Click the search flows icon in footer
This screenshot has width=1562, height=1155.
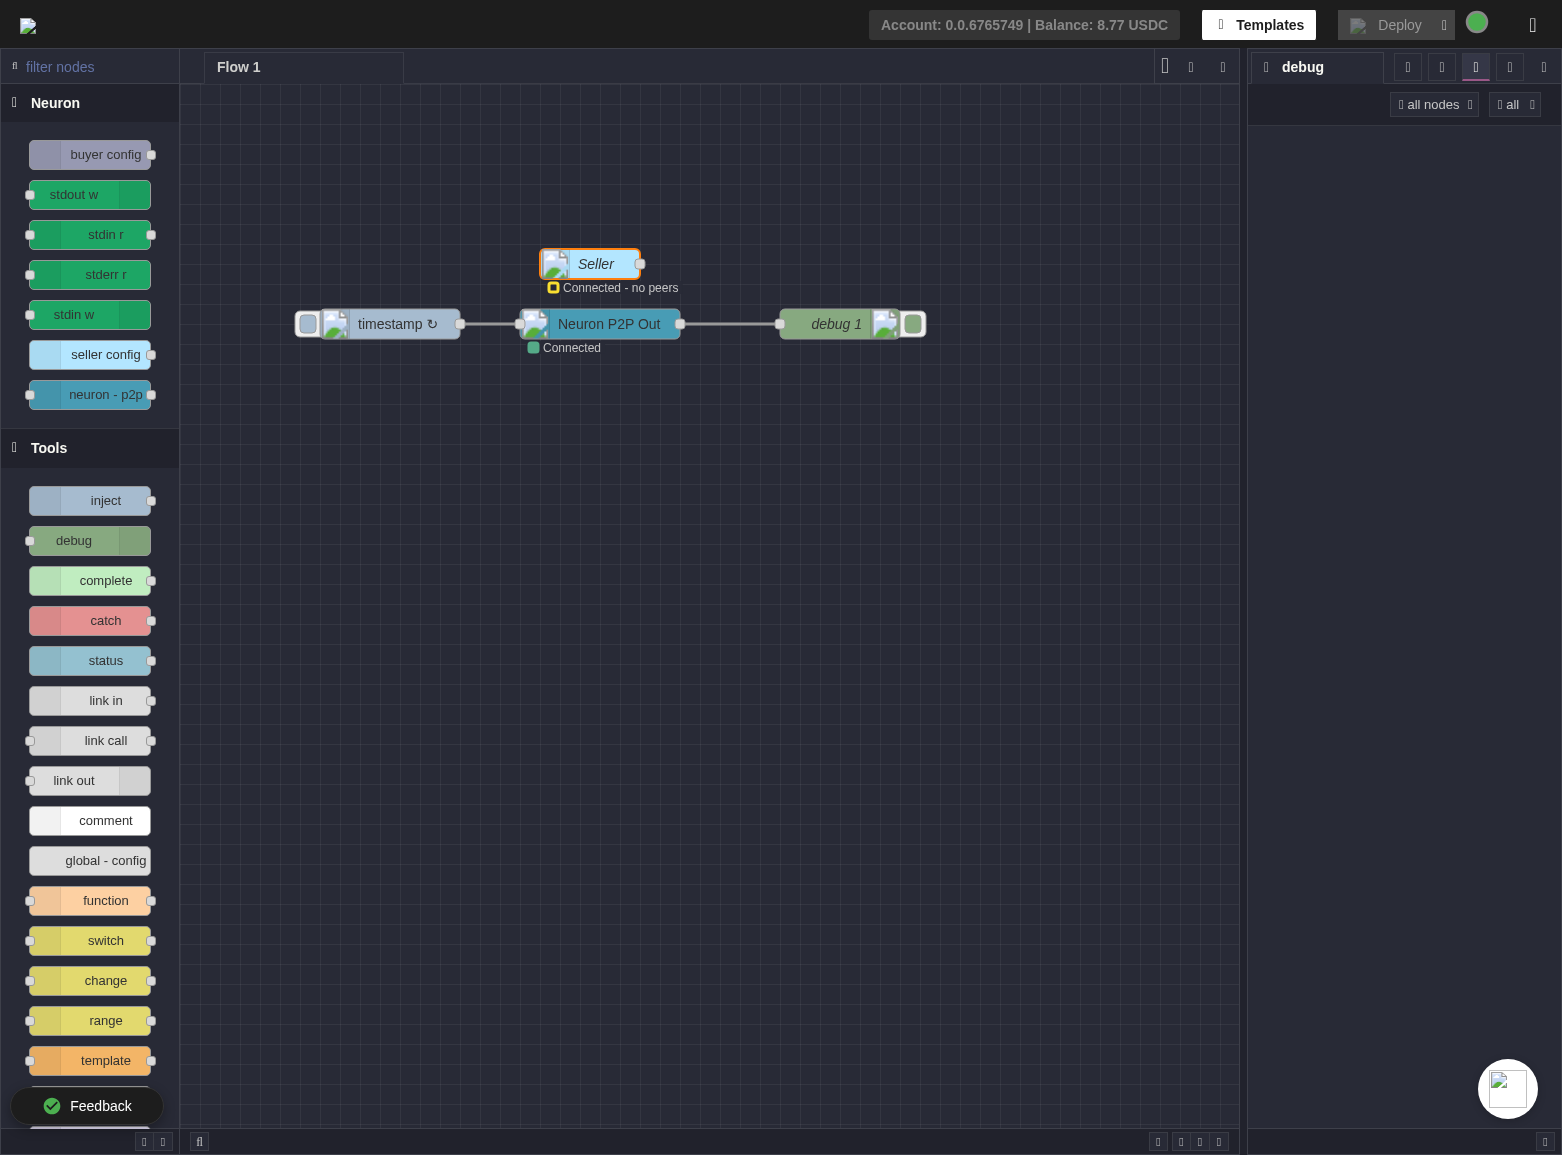[199, 1141]
